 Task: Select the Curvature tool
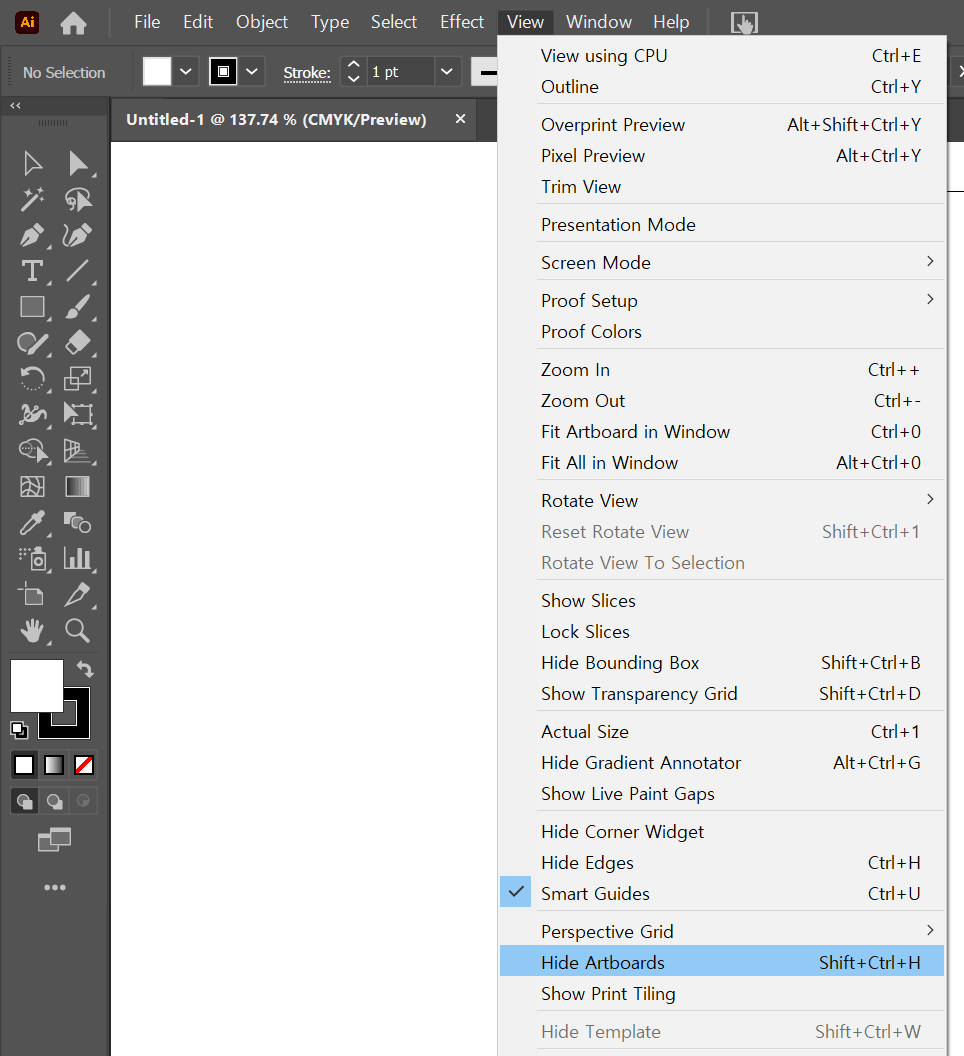77,235
